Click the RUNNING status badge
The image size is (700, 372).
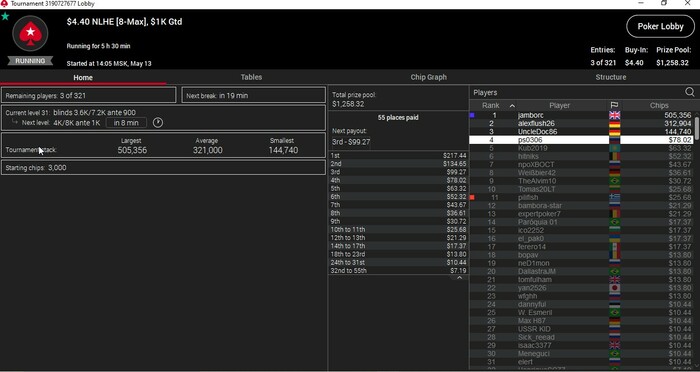[x=30, y=61]
